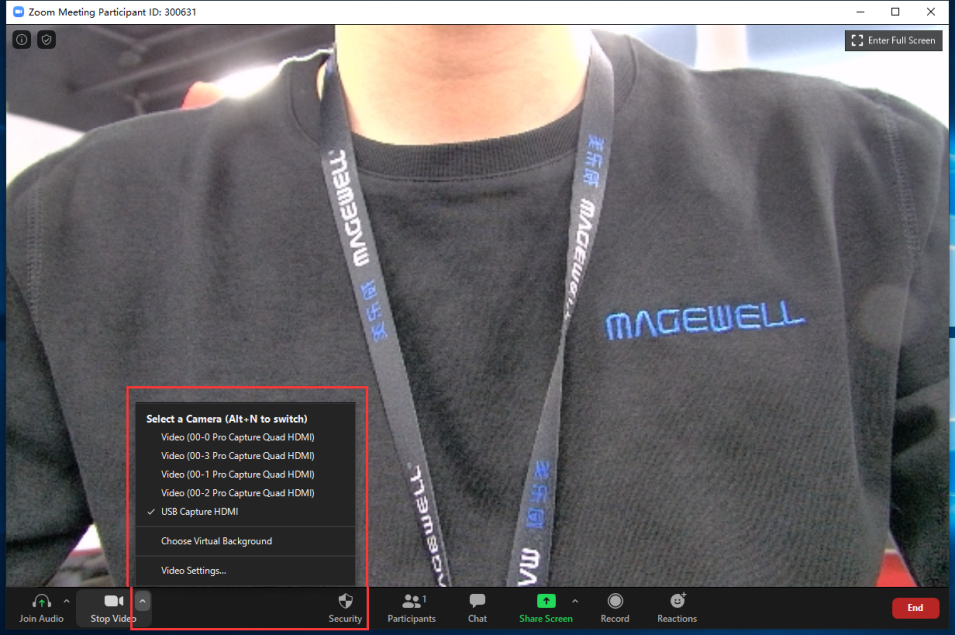Expand audio options arrow next to Join Audio
Screen dimensions: 955x635
tap(66, 602)
